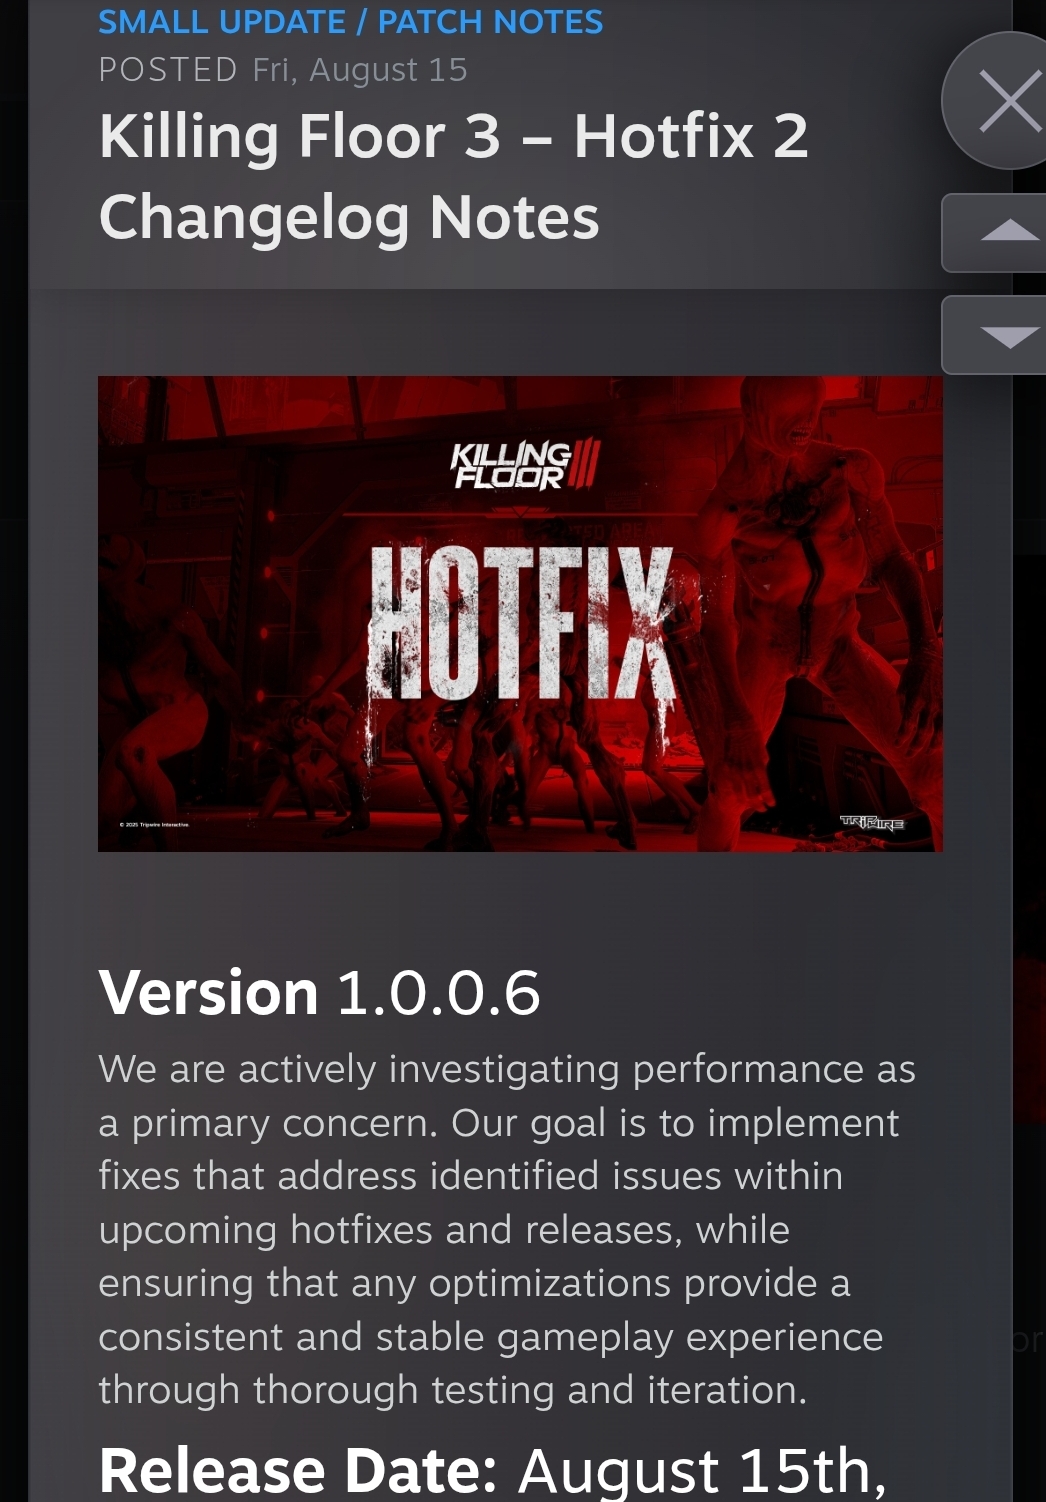The height and width of the screenshot is (1502, 1046).
Task: Click the dimmed background left of the panel
Action: pyautogui.click(x=14, y=750)
